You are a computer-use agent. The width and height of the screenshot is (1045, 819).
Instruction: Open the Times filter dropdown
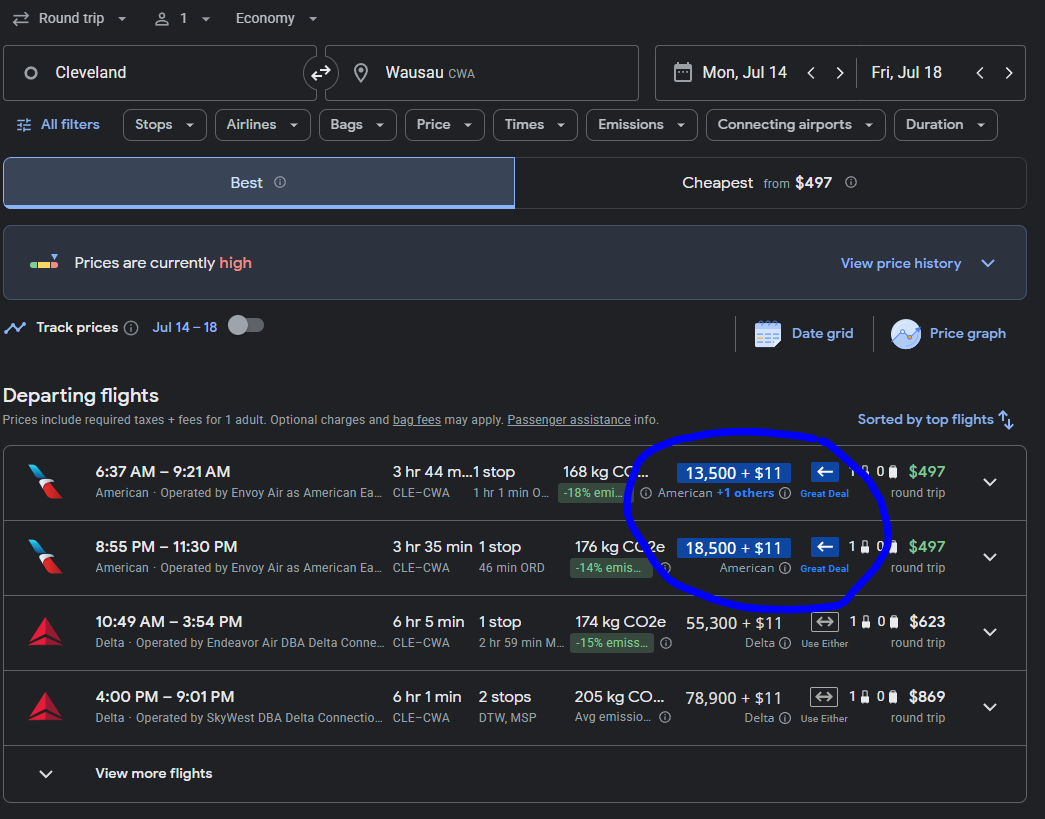coord(535,125)
